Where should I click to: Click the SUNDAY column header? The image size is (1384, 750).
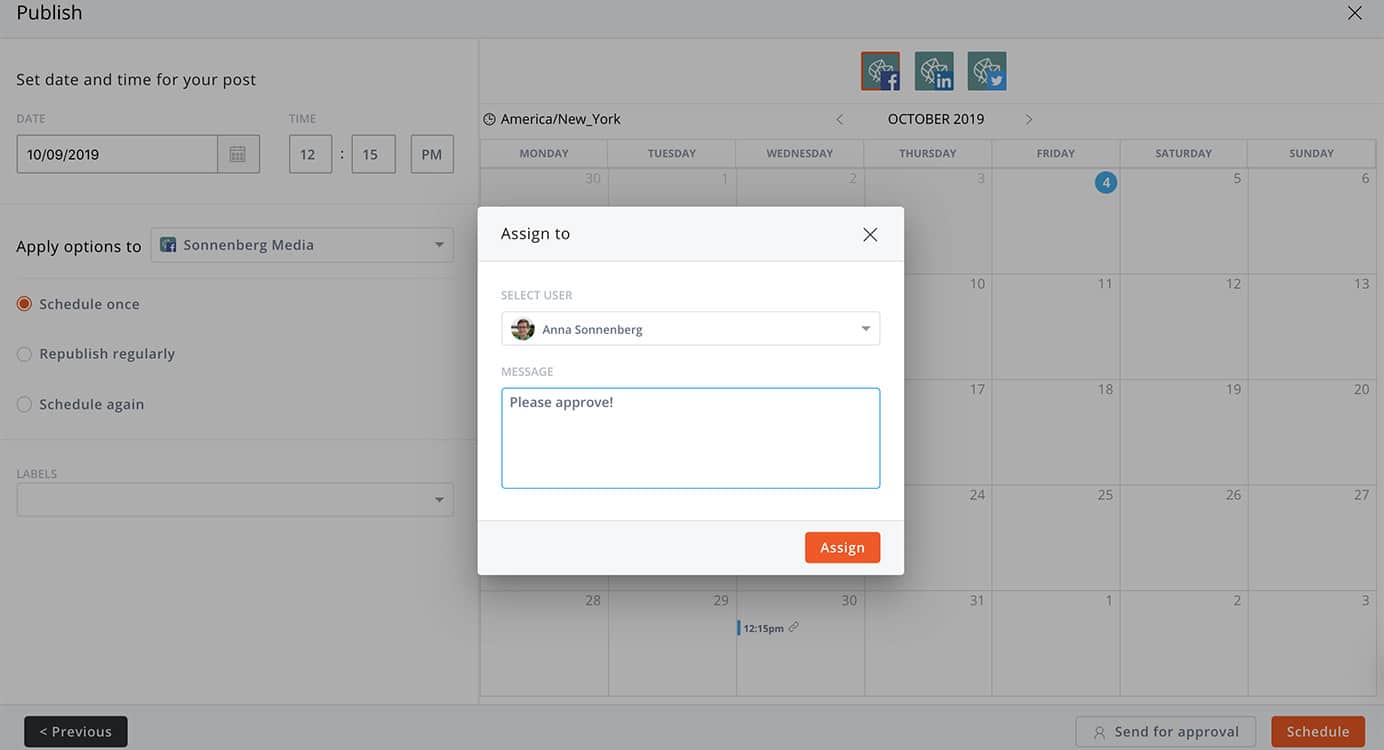click(1312, 153)
